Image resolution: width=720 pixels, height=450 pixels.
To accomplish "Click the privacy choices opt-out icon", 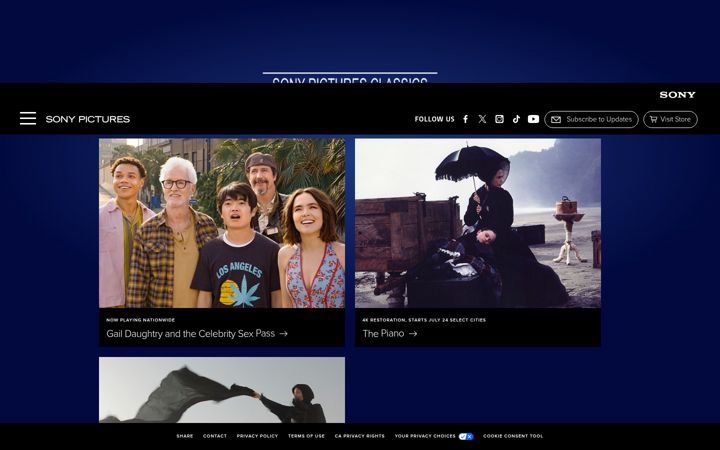I will point(466,436).
